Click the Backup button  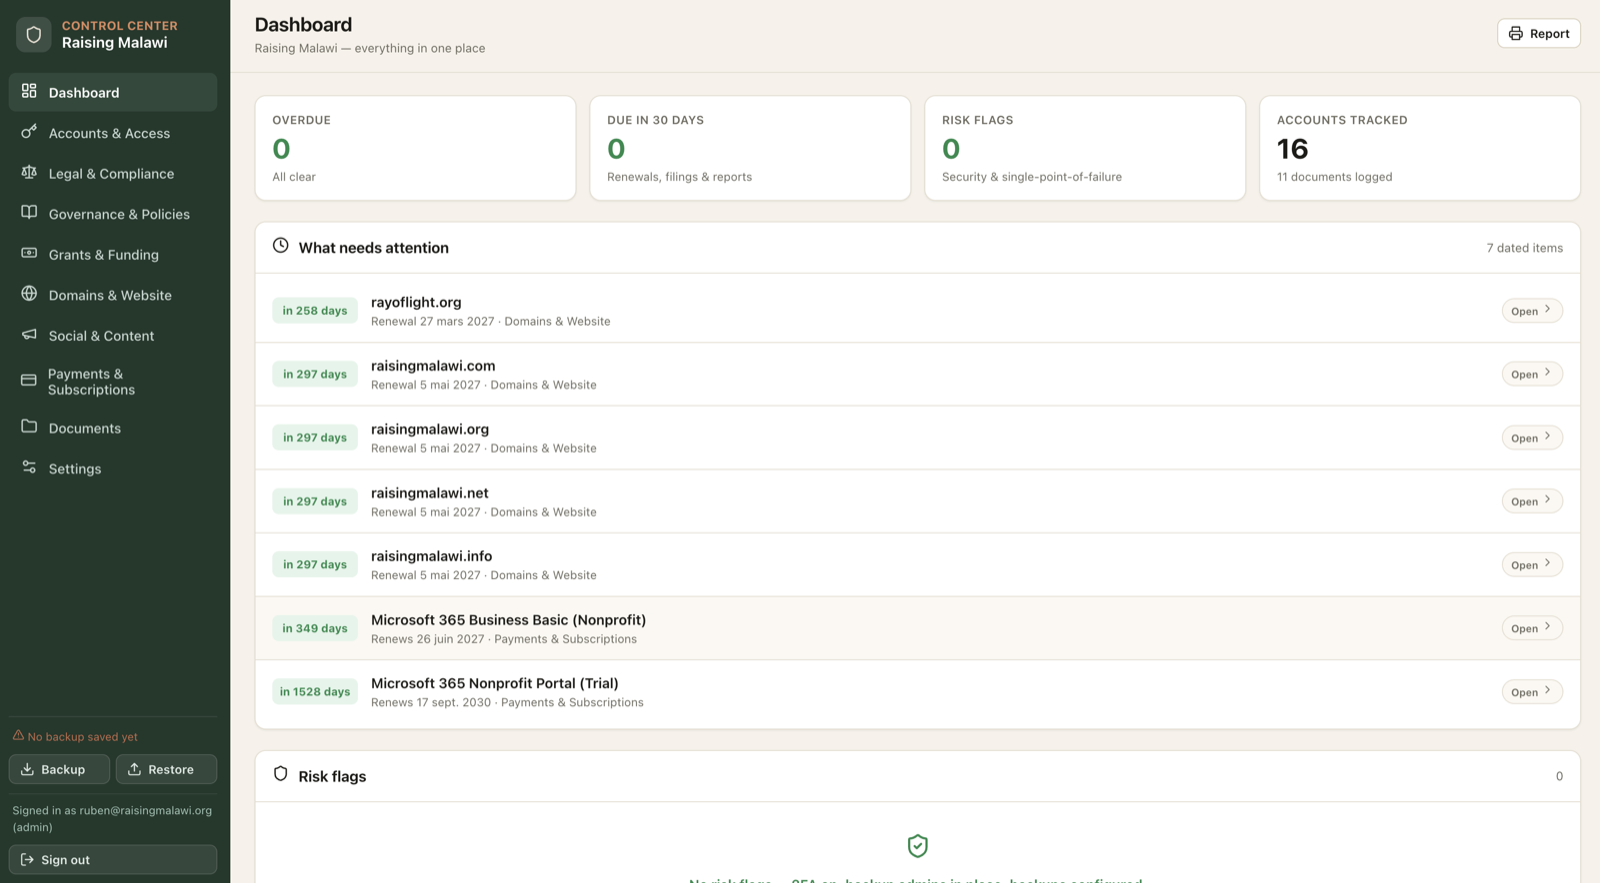coord(59,769)
